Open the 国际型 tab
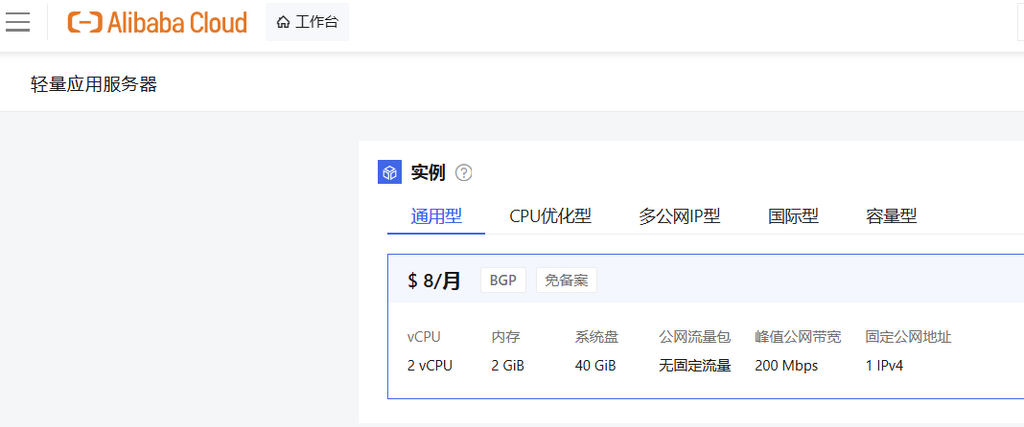This screenshot has width=1024, height=427. pos(793,216)
